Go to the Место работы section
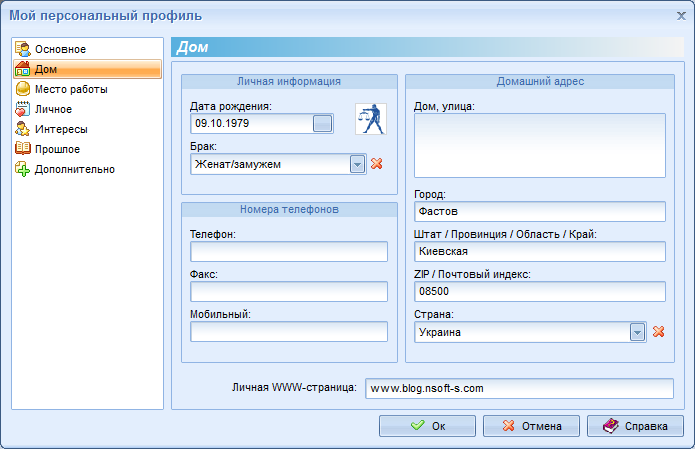Image resolution: width=695 pixels, height=449 pixels. coord(71,89)
